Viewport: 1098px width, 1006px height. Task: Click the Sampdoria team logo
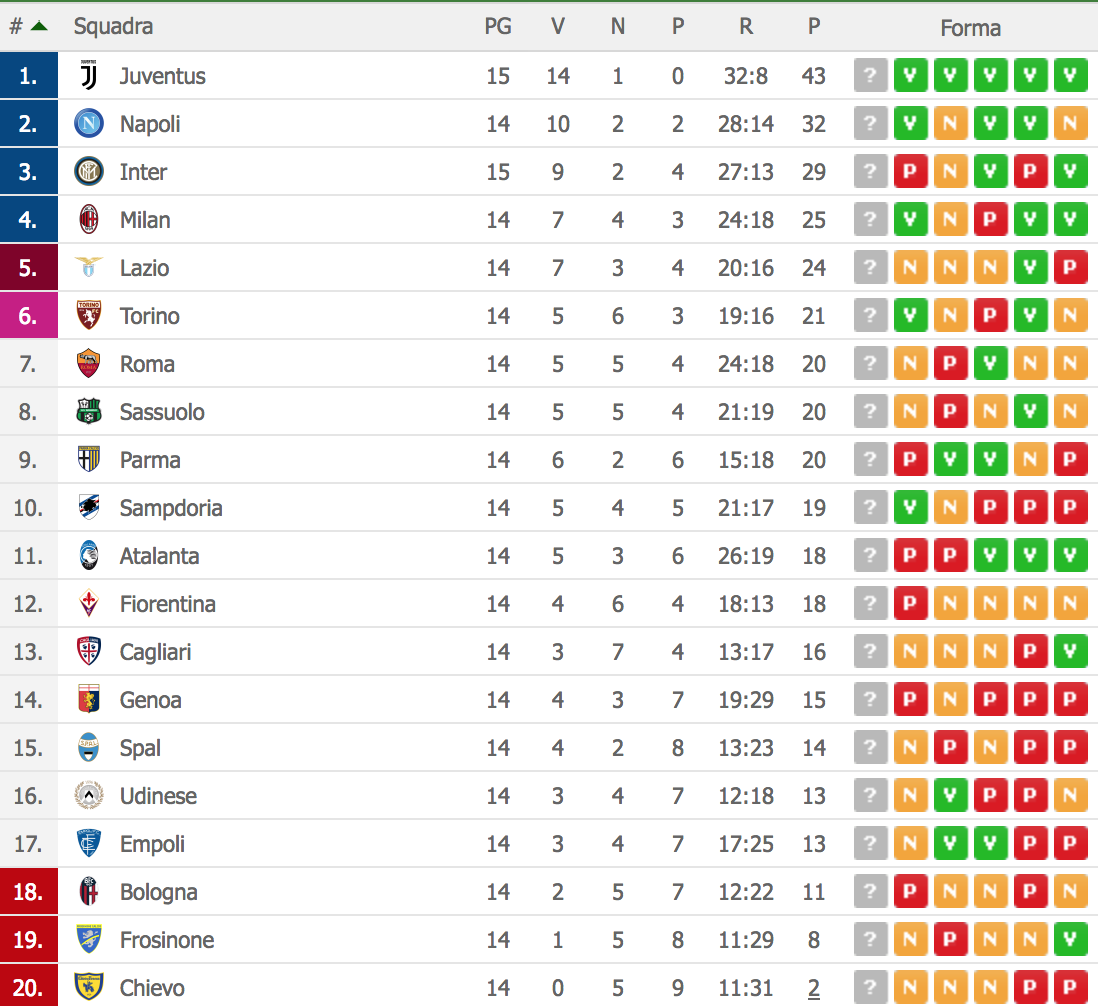pyautogui.click(x=89, y=508)
